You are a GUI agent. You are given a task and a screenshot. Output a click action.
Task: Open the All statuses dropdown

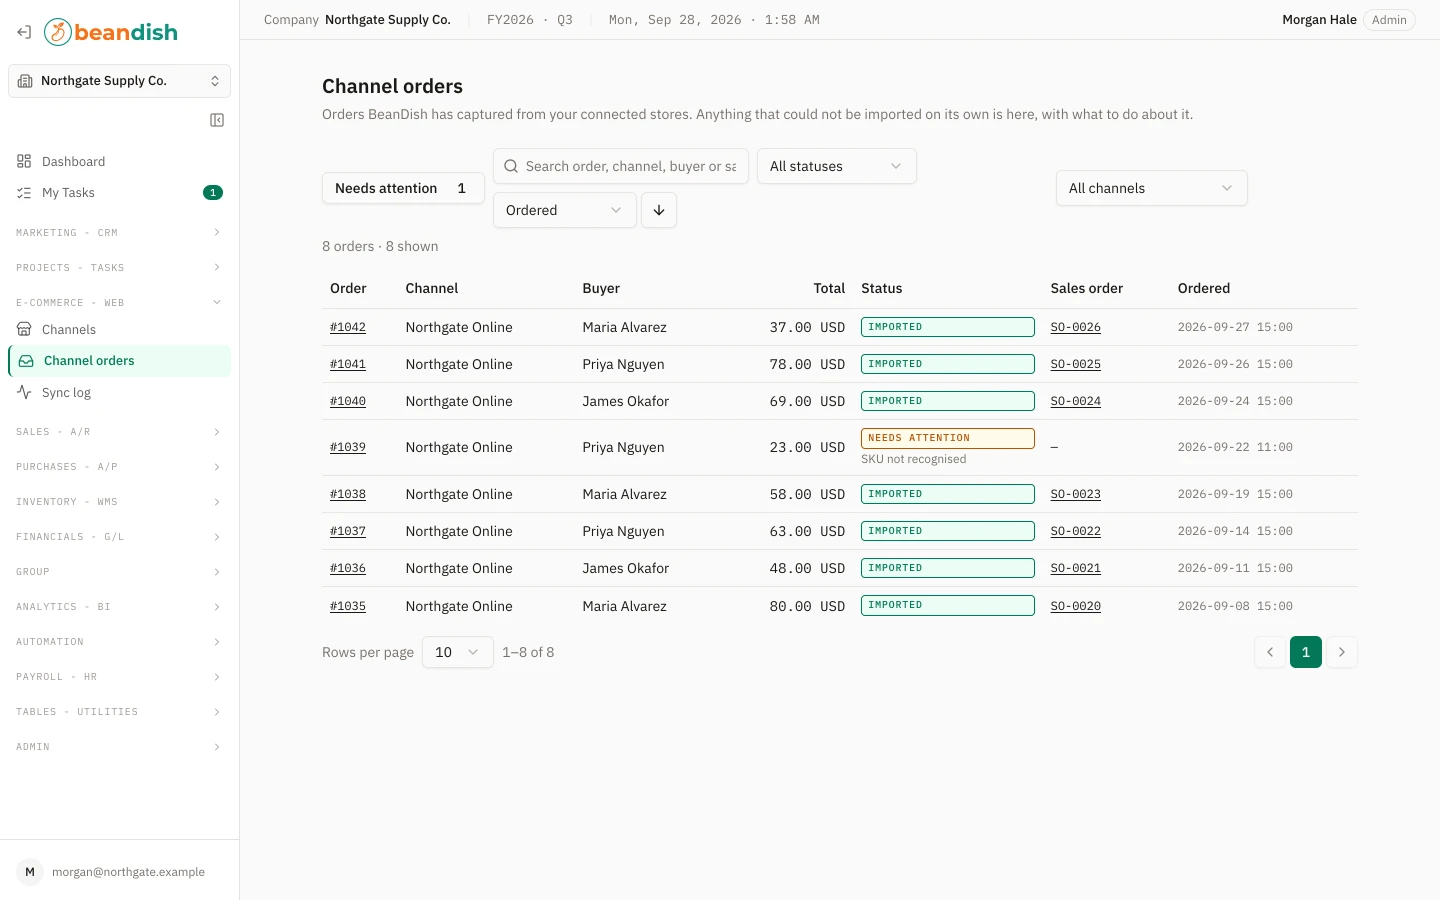837,166
